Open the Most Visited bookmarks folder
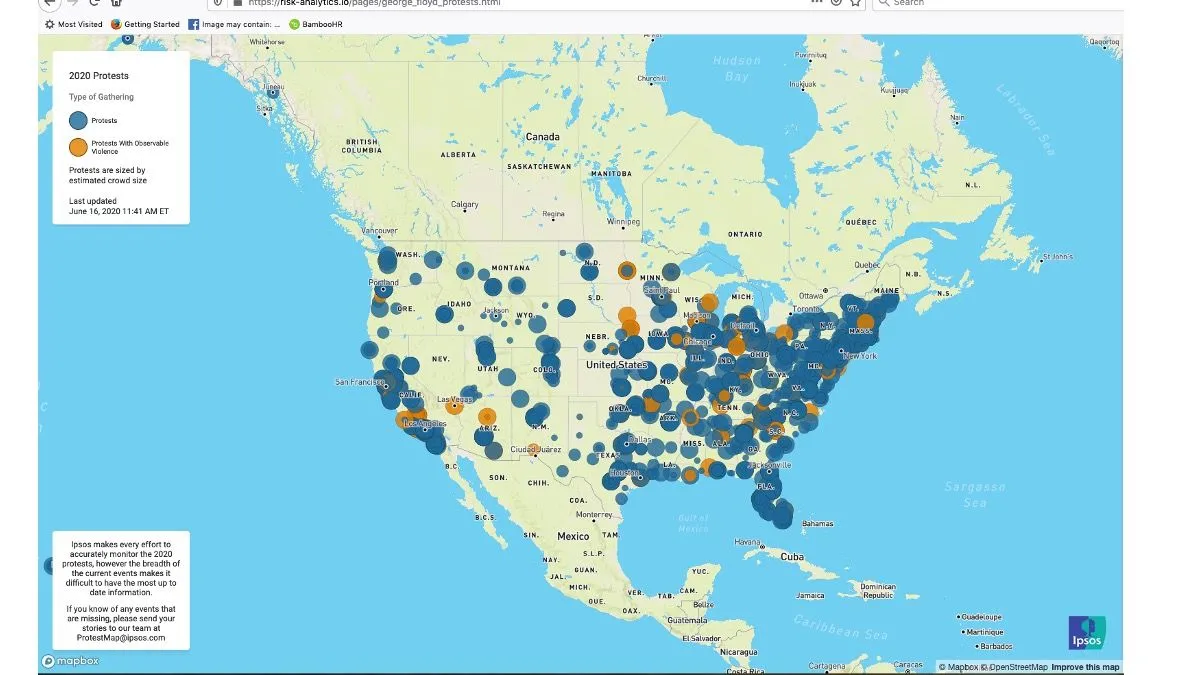 (x=73, y=24)
